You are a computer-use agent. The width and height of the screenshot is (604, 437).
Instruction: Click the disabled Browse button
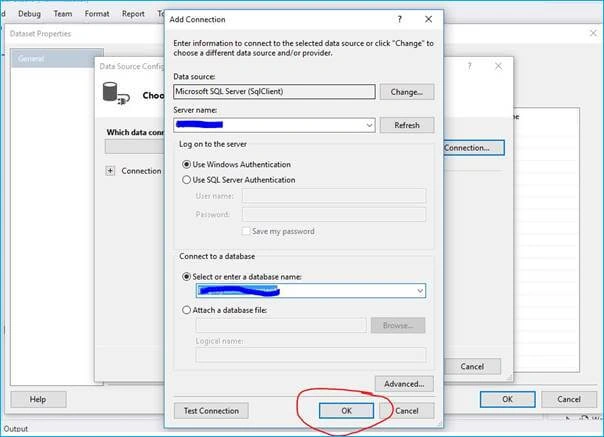pos(398,325)
